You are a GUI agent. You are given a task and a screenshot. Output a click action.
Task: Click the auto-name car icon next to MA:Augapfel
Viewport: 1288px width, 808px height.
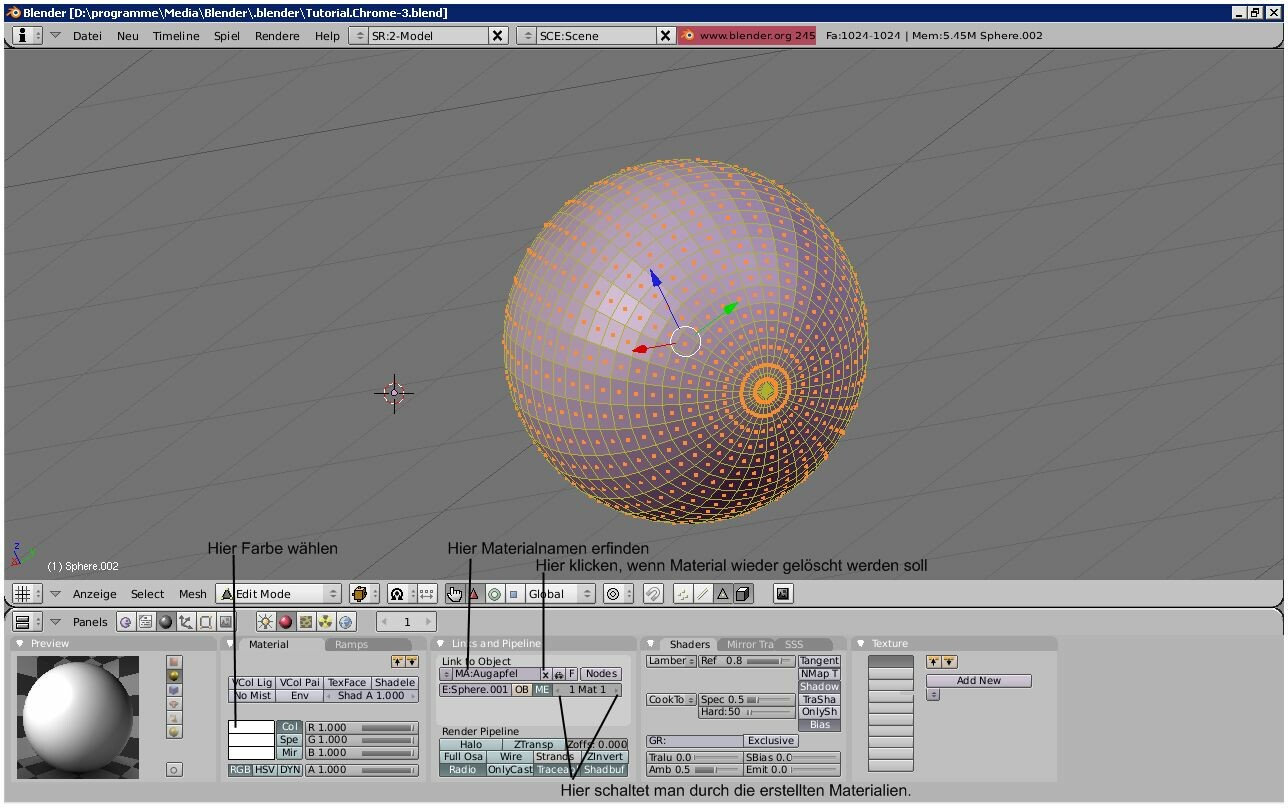(559, 674)
